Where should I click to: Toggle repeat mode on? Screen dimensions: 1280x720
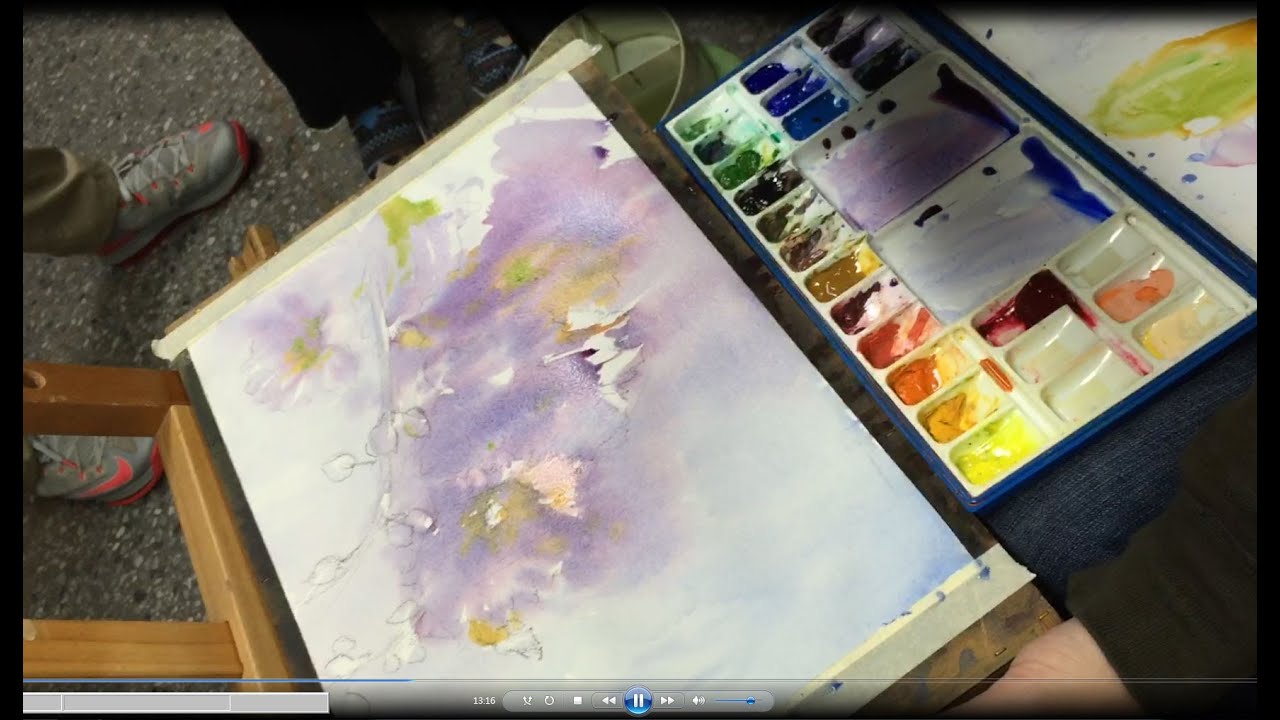549,701
